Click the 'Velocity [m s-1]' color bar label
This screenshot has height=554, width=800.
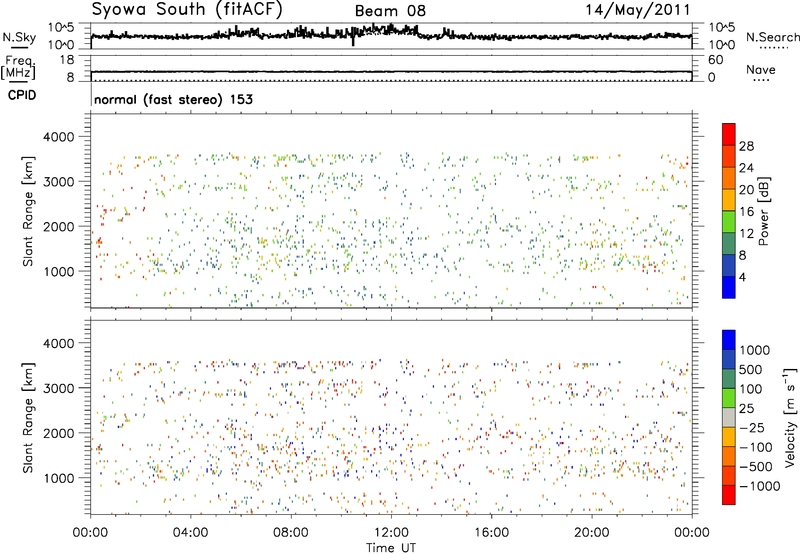pos(790,417)
